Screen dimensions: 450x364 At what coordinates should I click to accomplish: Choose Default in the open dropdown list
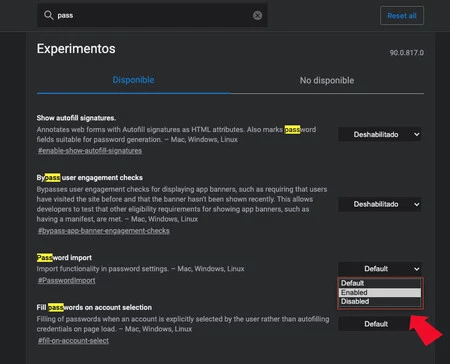(x=380, y=283)
